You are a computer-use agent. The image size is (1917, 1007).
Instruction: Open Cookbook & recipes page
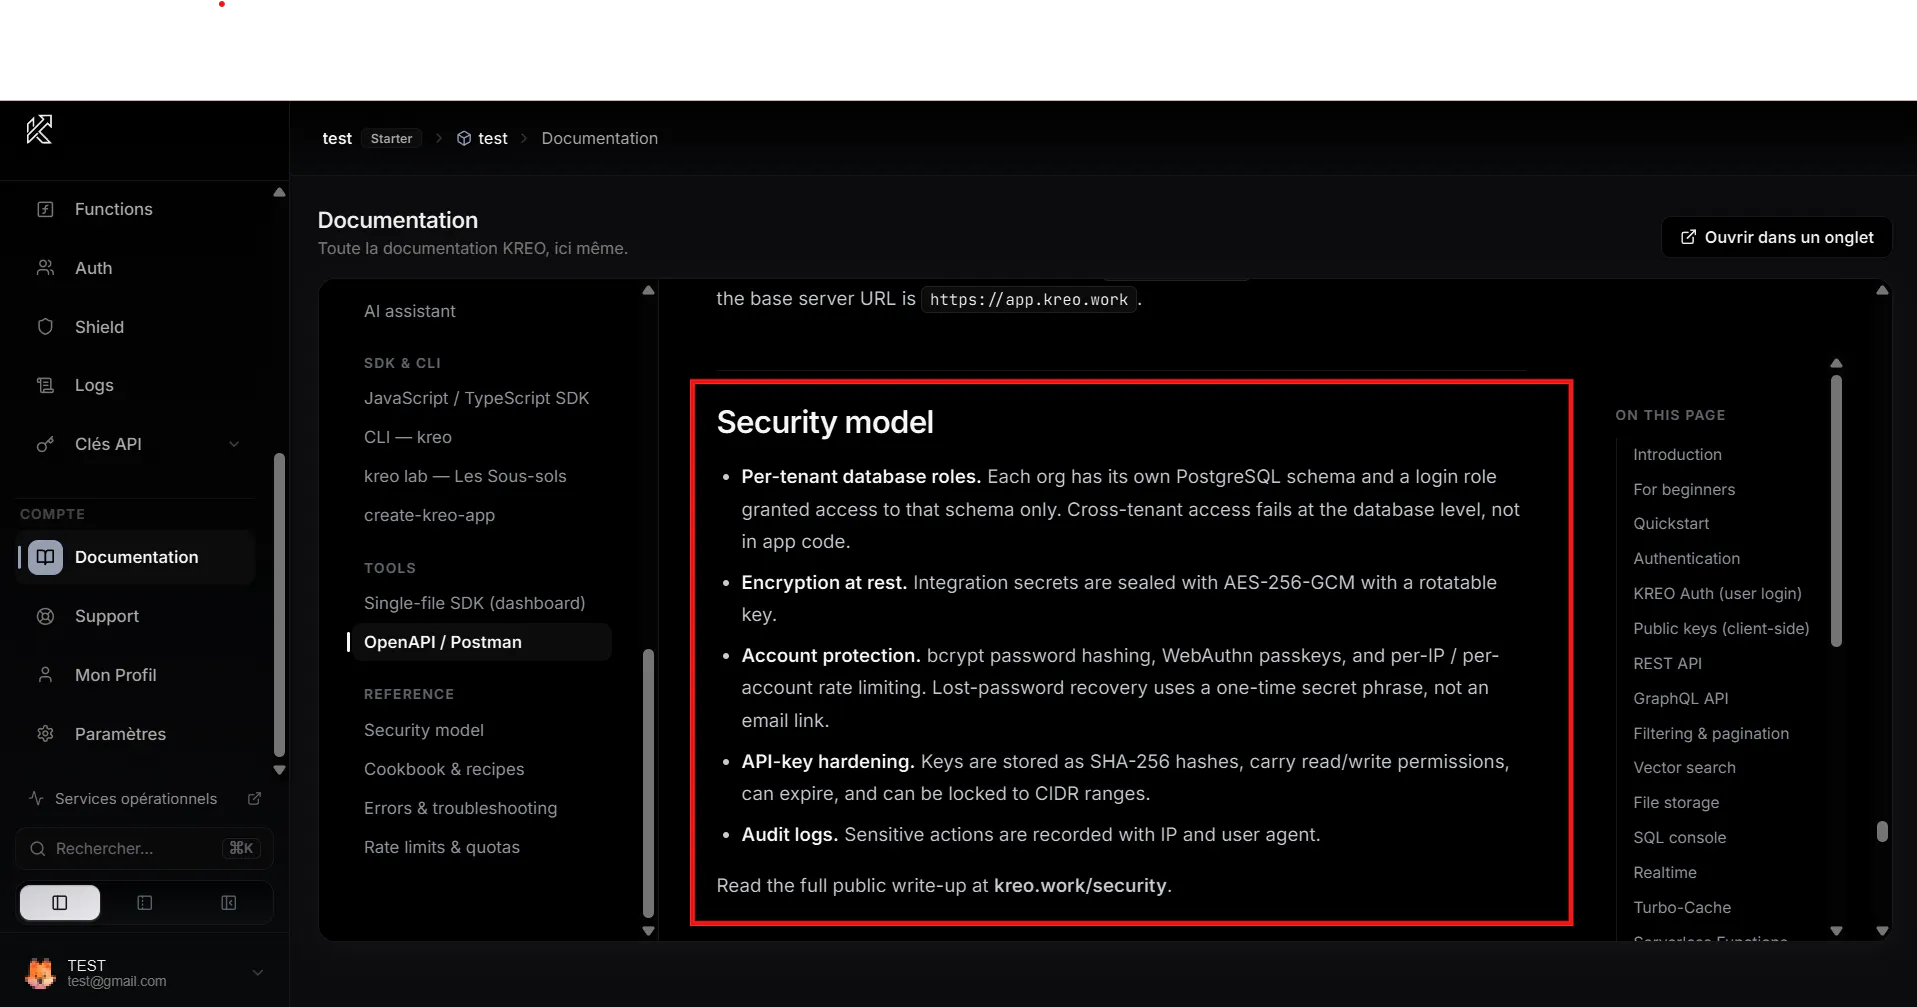pos(444,769)
